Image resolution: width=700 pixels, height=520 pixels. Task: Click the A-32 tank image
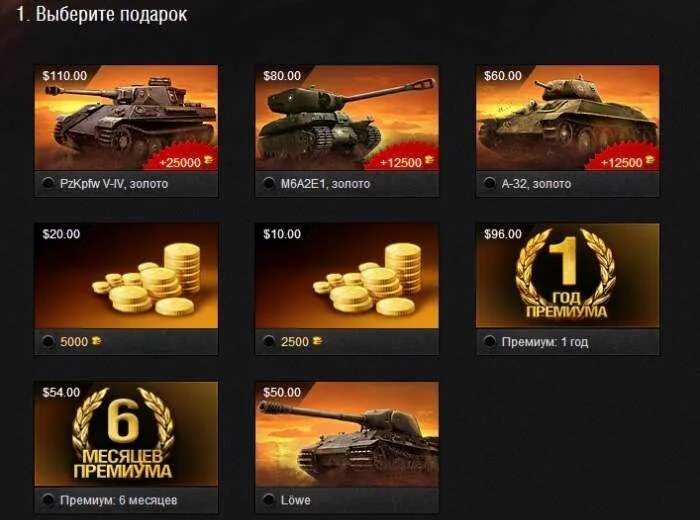coord(568,117)
